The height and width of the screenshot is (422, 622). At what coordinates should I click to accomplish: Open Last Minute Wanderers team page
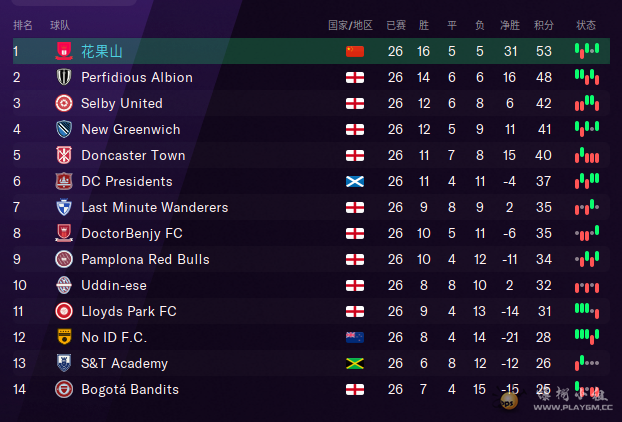(154, 207)
